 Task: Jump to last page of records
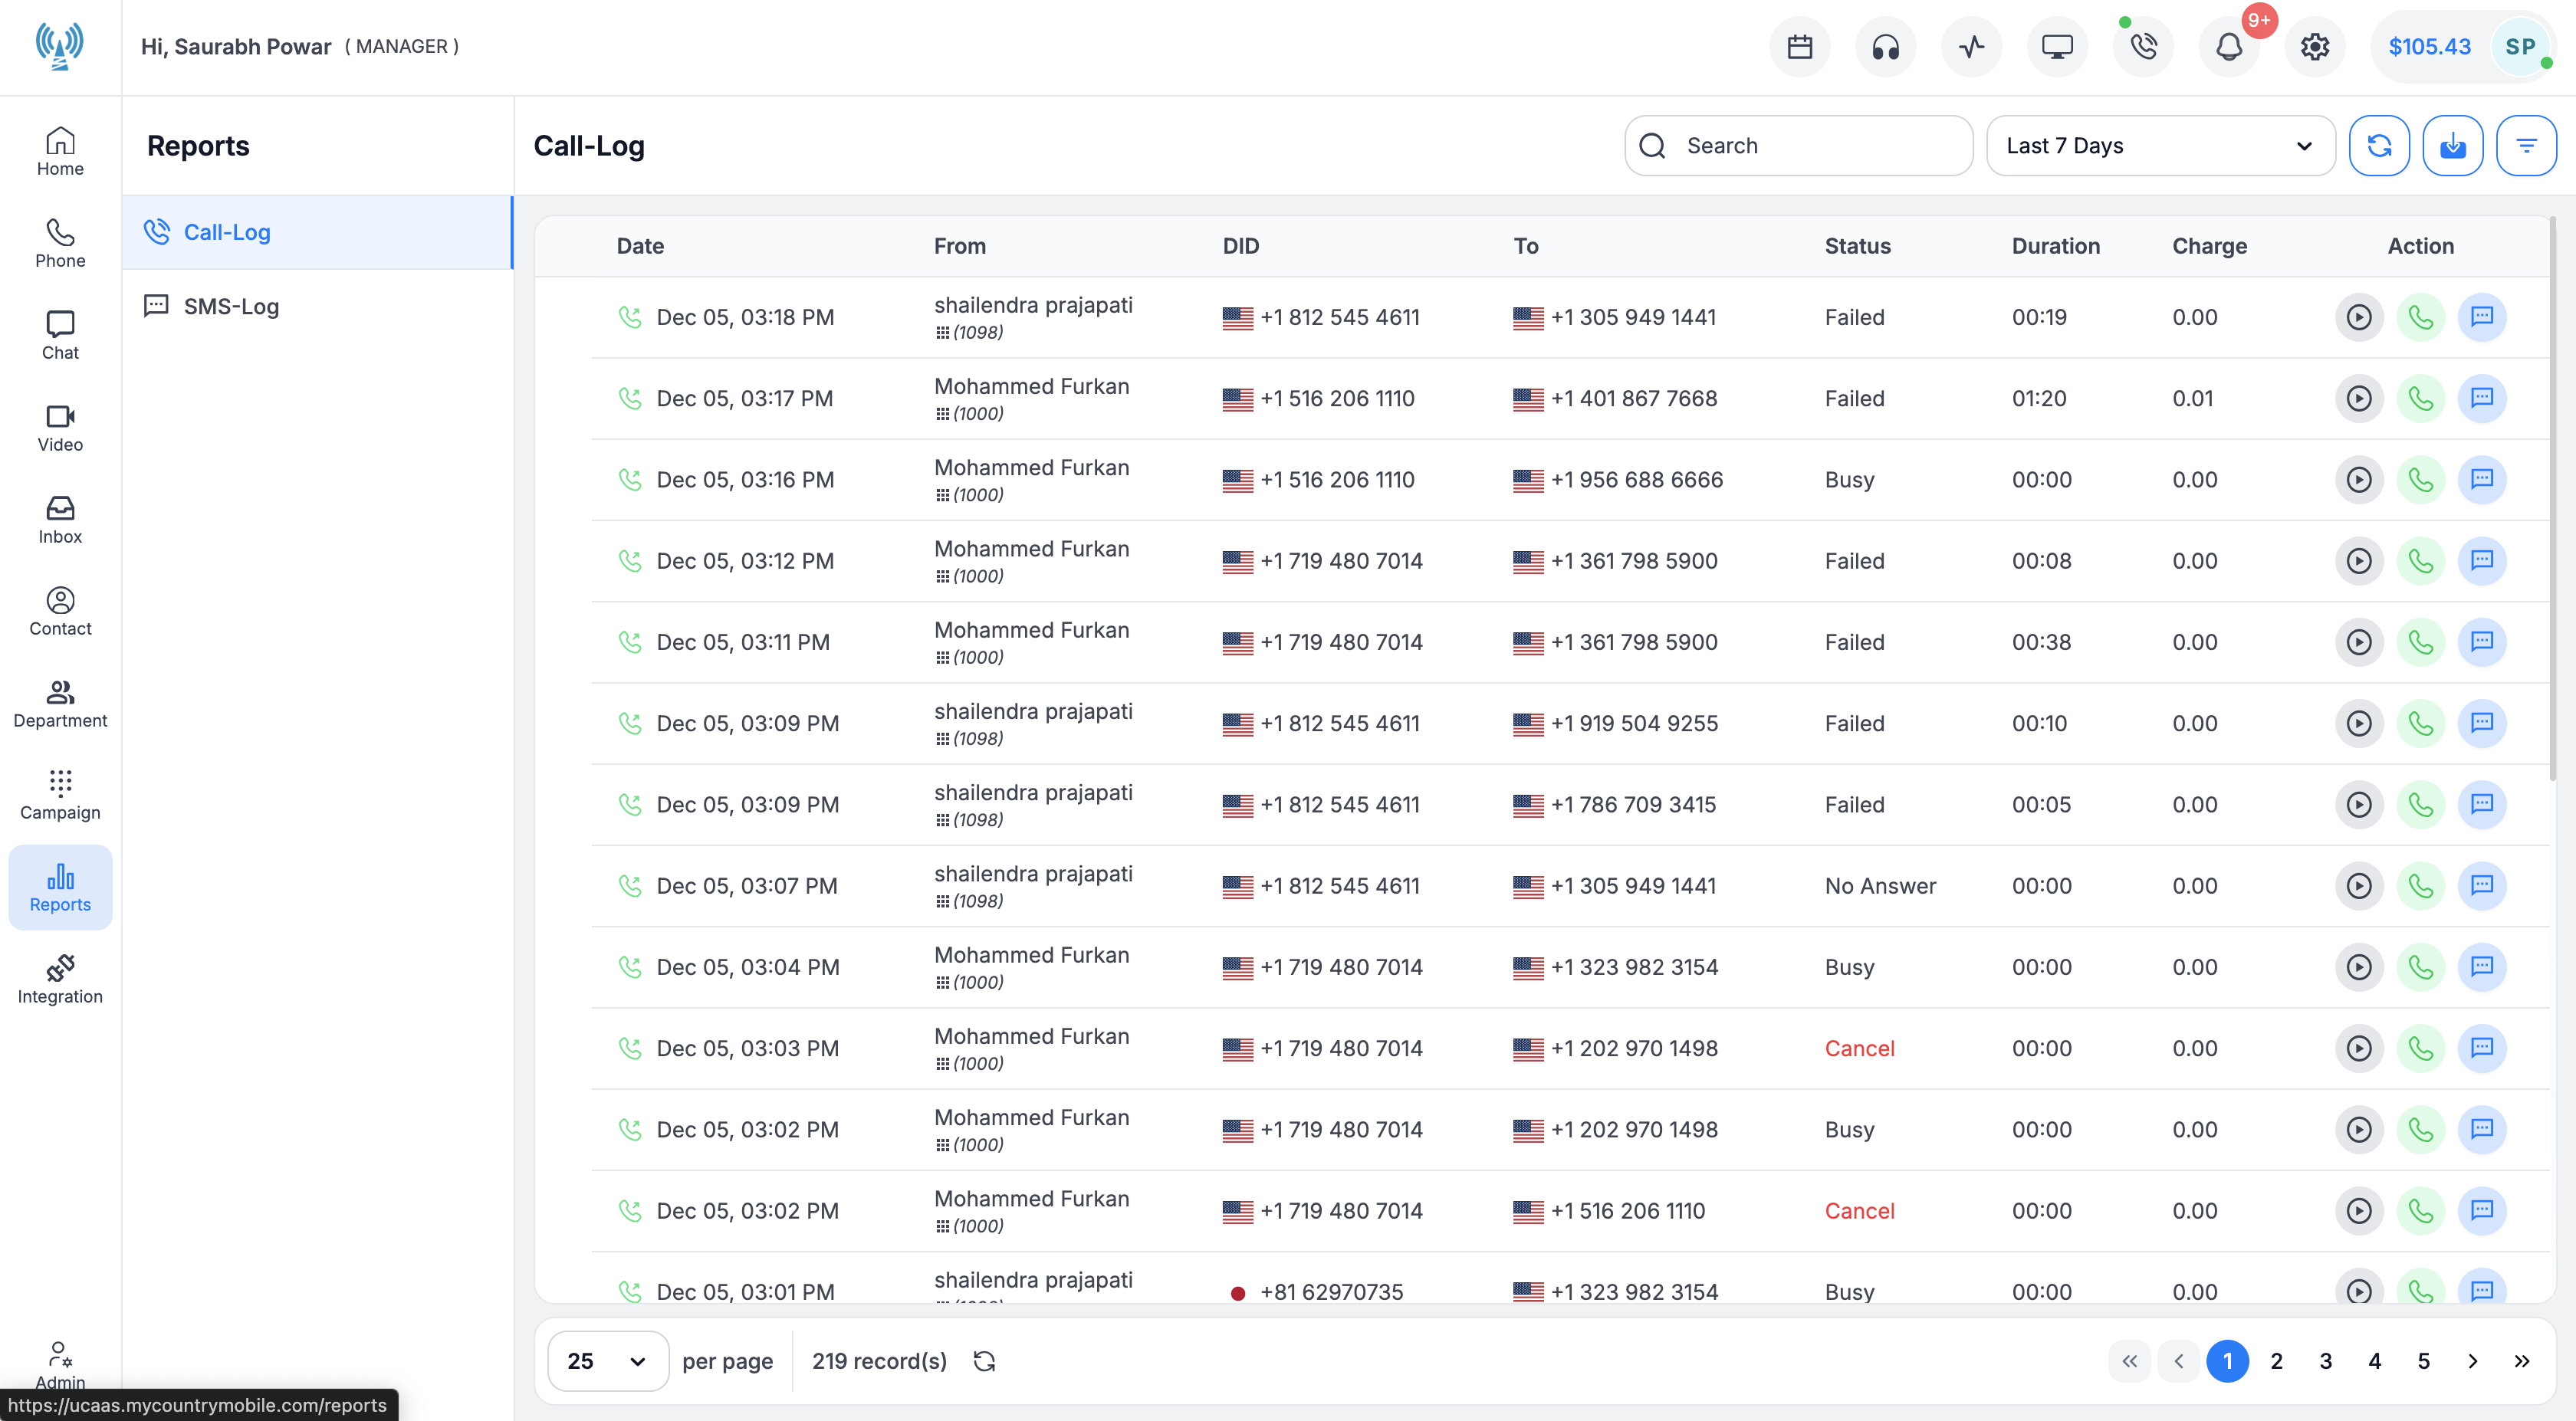(2522, 1361)
